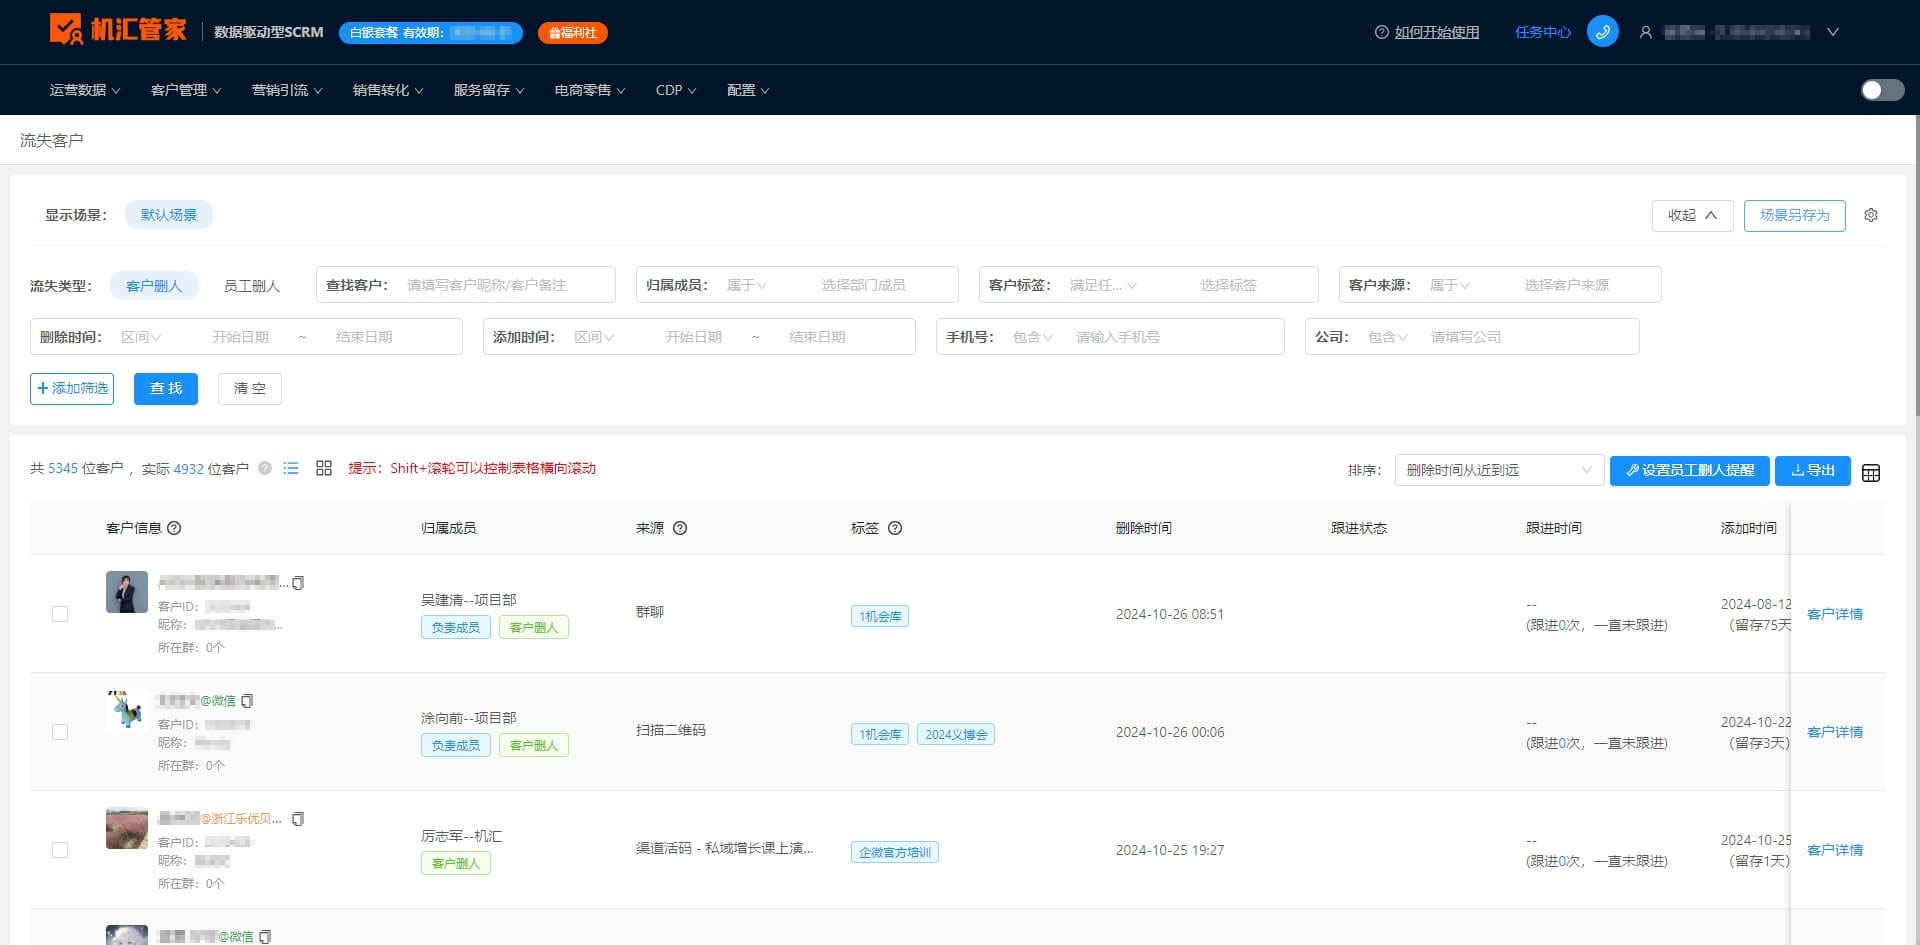
Task: Click 选择标签 field
Action: coord(1228,285)
